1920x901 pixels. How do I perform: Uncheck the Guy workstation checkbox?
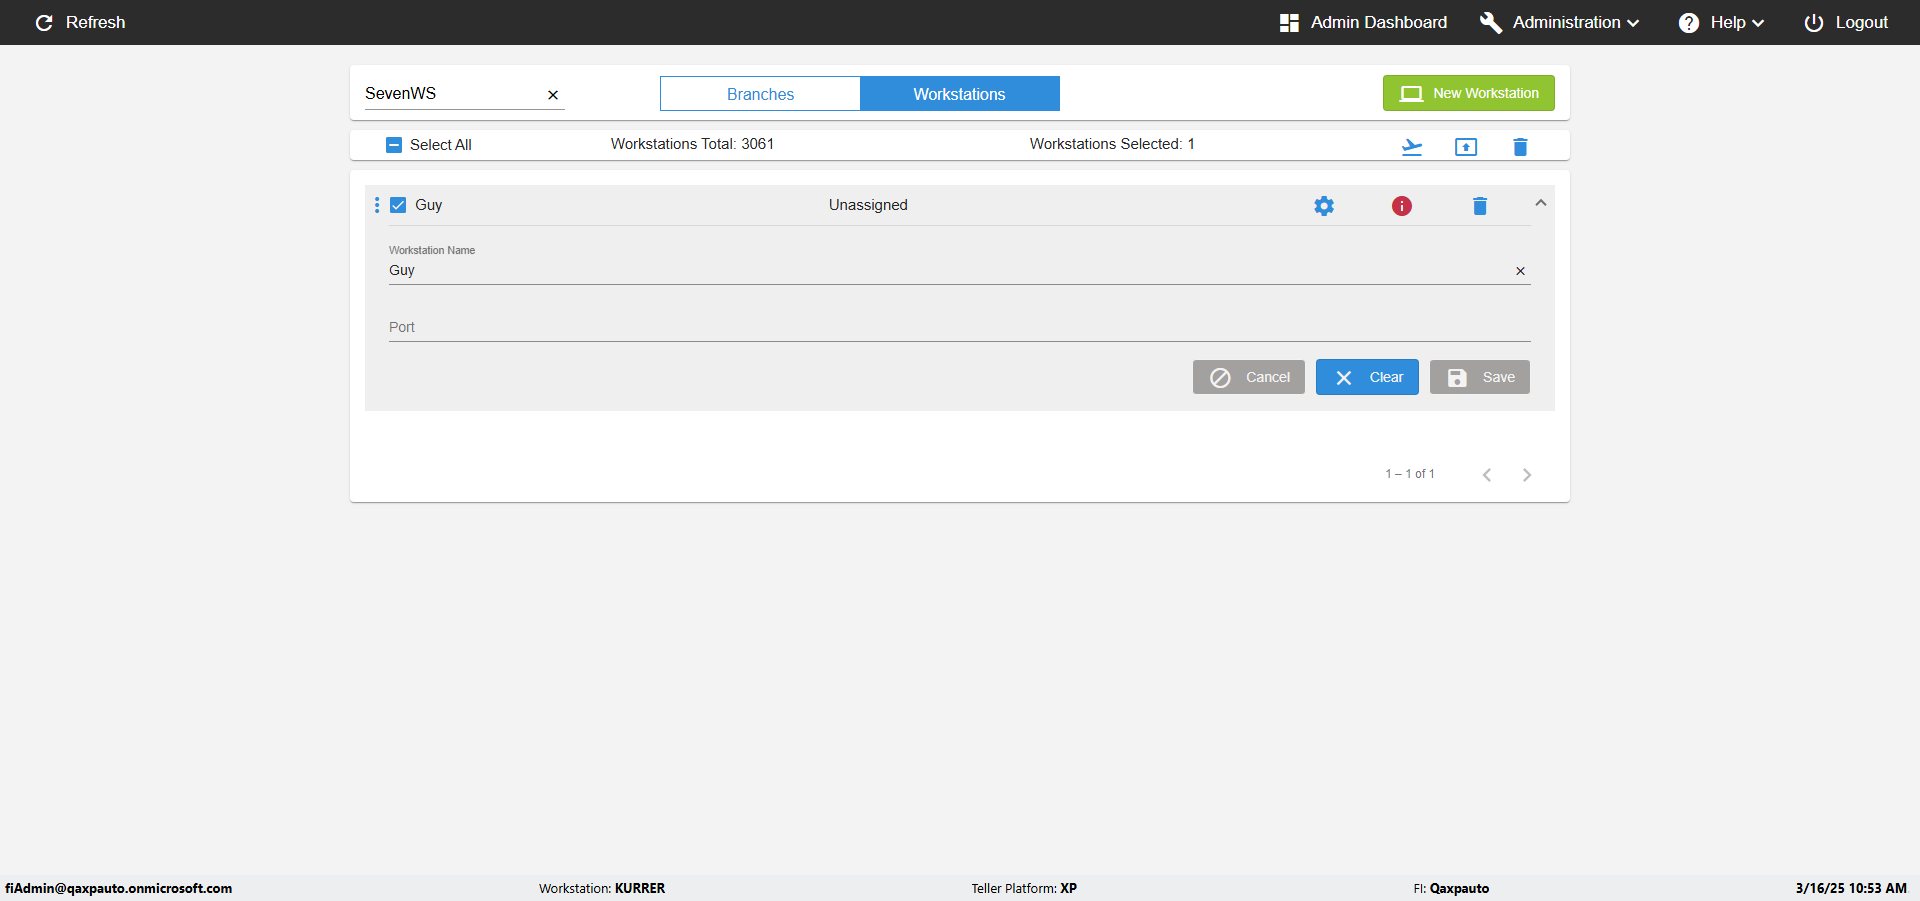[x=398, y=205]
